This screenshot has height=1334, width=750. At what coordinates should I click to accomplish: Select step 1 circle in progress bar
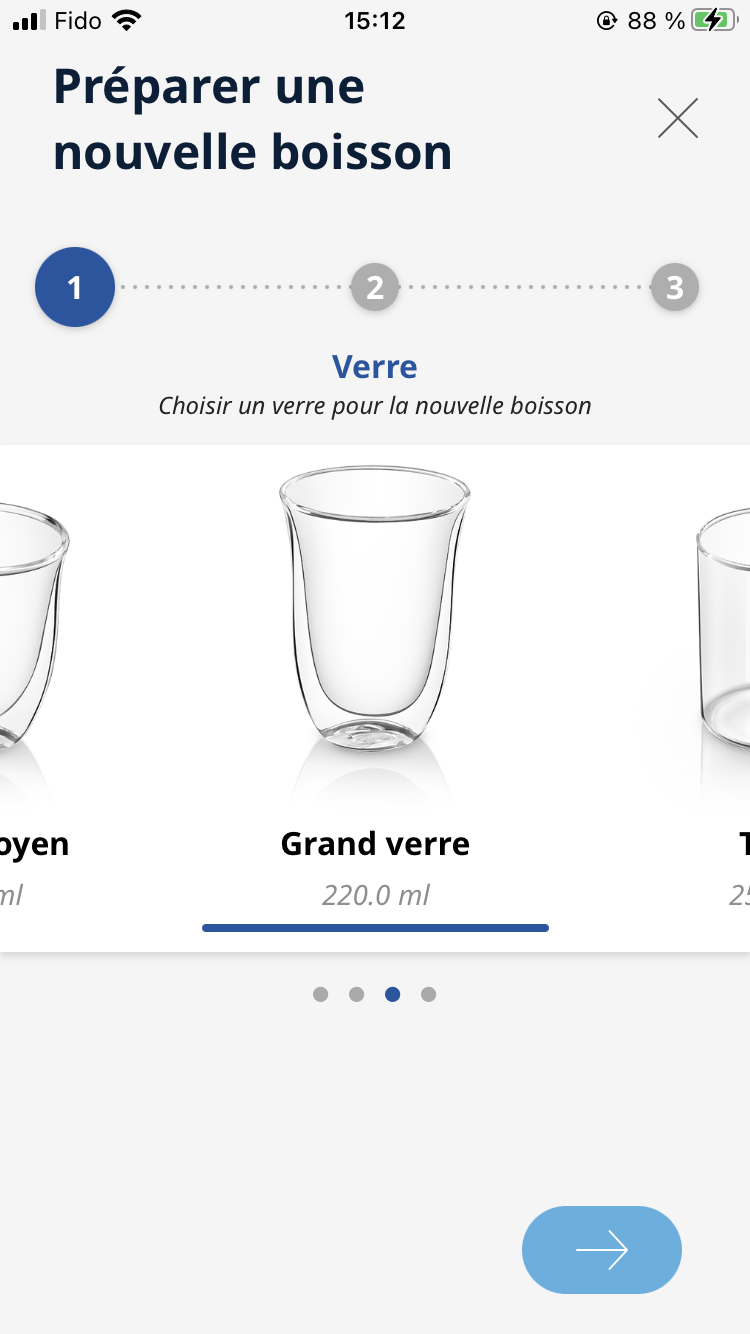point(75,287)
